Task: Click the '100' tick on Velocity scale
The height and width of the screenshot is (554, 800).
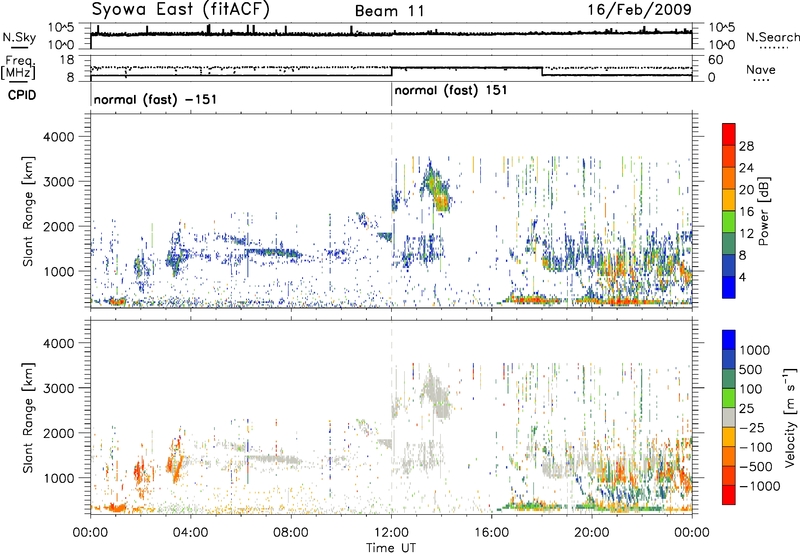Action: point(751,389)
